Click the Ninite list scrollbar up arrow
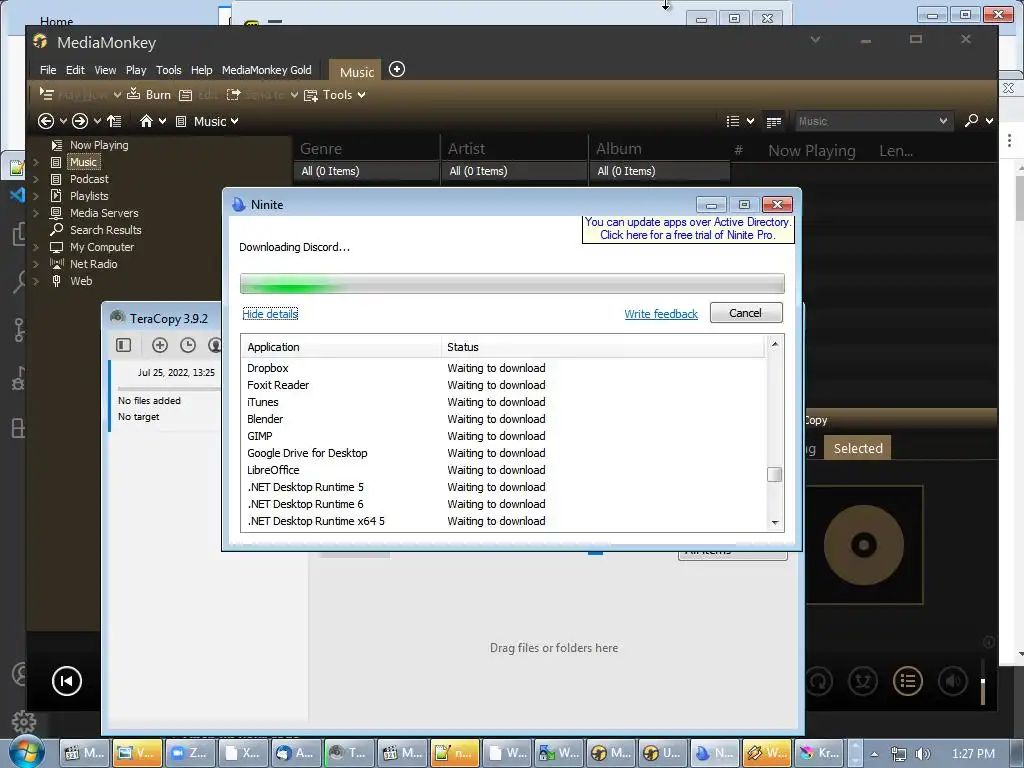This screenshot has width=1024, height=768. click(x=775, y=344)
